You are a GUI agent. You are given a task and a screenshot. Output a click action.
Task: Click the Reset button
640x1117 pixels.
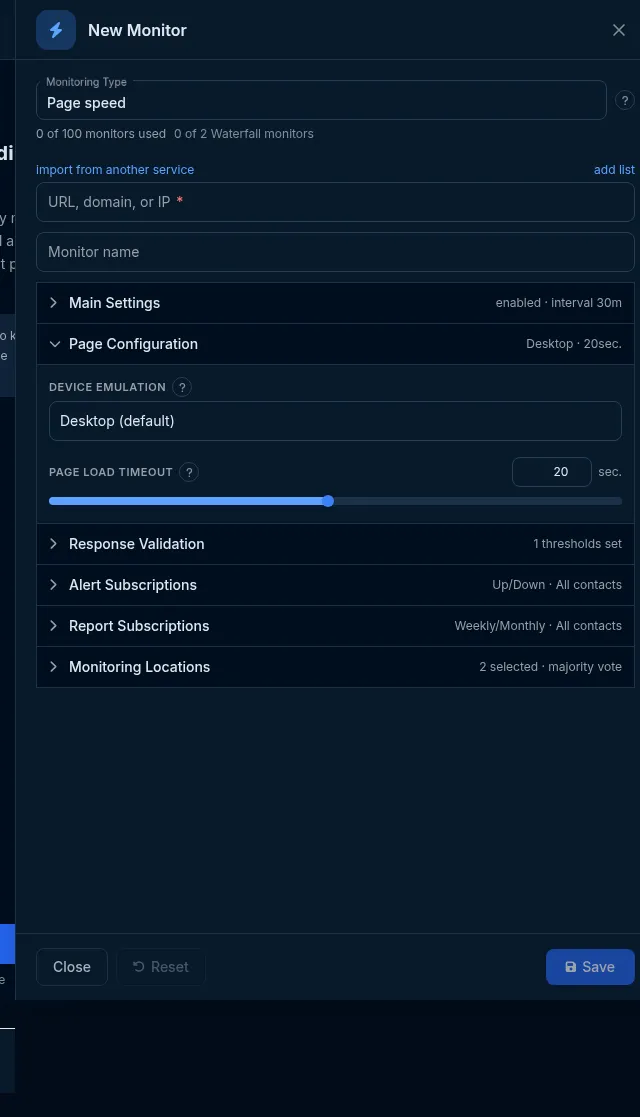(x=161, y=967)
